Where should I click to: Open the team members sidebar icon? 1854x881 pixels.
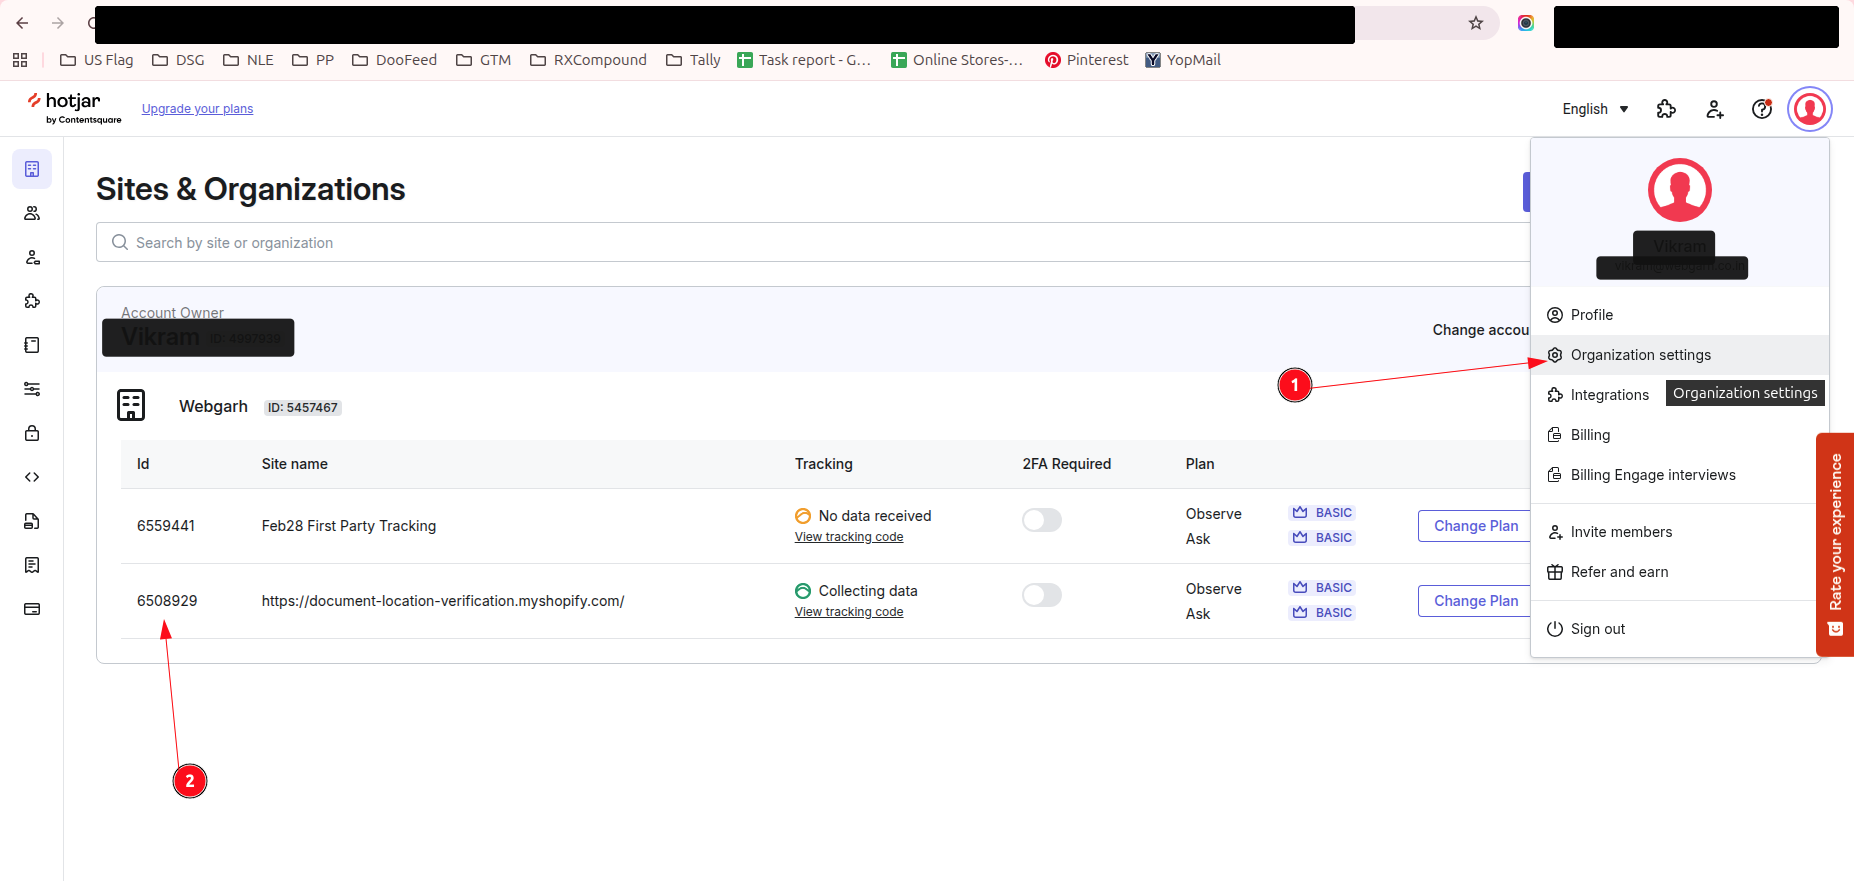(x=32, y=213)
